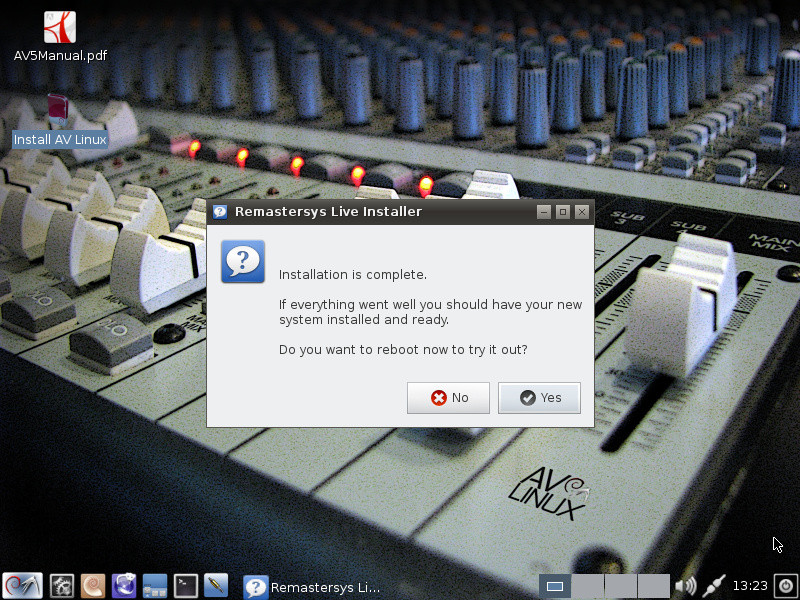Click No to skip rebooting
Screen dimensions: 800x600
[448, 397]
